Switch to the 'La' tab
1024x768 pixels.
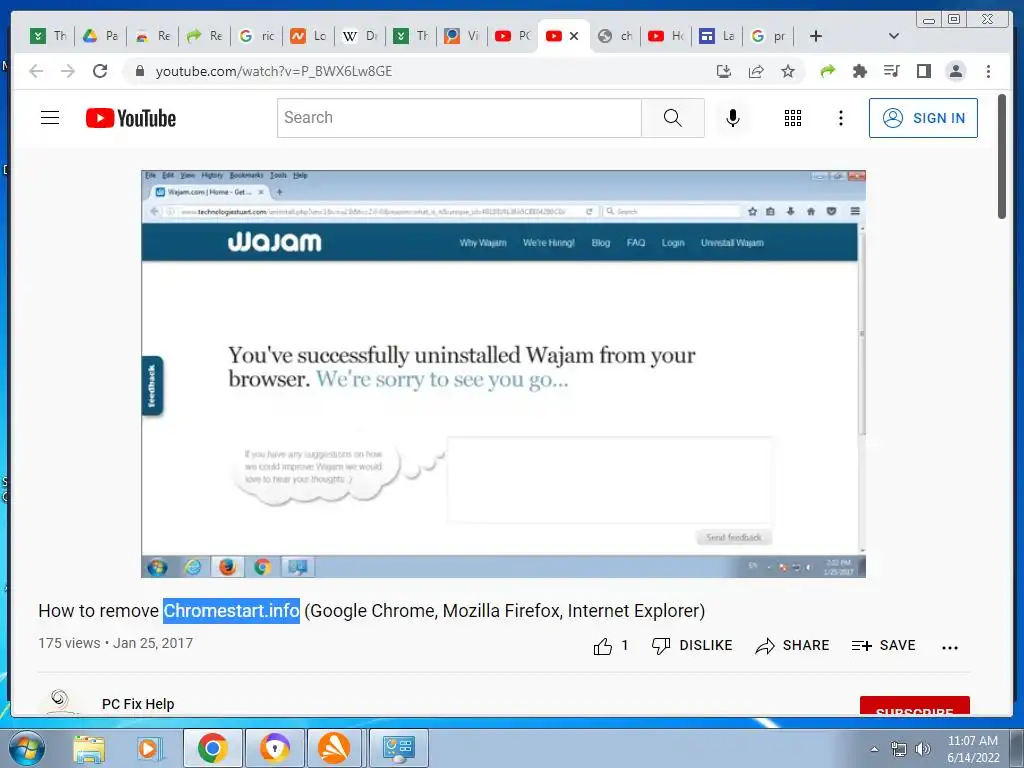(x=717, y=36)
